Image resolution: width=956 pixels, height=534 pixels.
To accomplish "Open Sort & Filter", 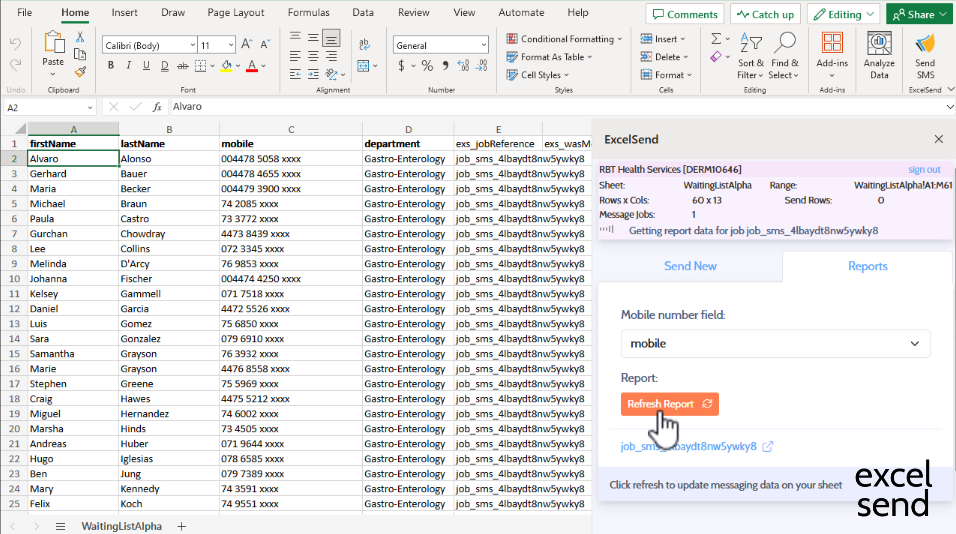I will tap(751, 56).
